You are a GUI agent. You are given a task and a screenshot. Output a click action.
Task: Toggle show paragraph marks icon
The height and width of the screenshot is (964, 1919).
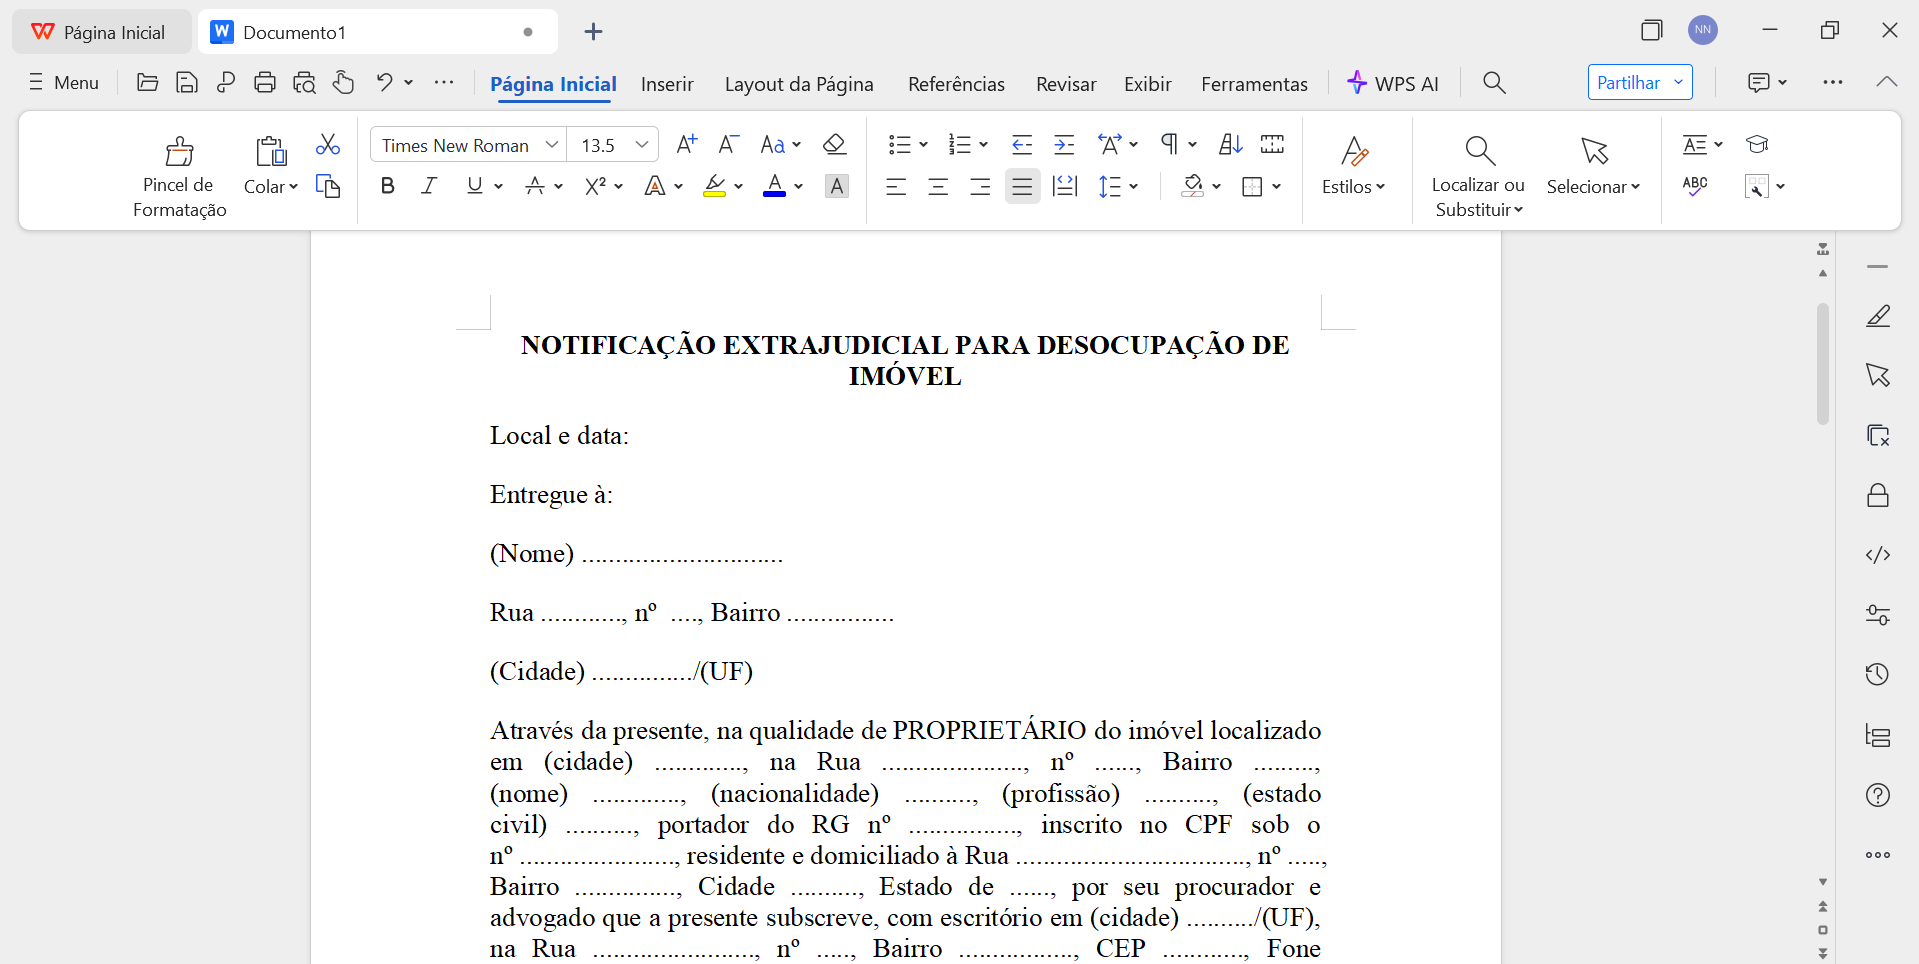(1169, 145)
